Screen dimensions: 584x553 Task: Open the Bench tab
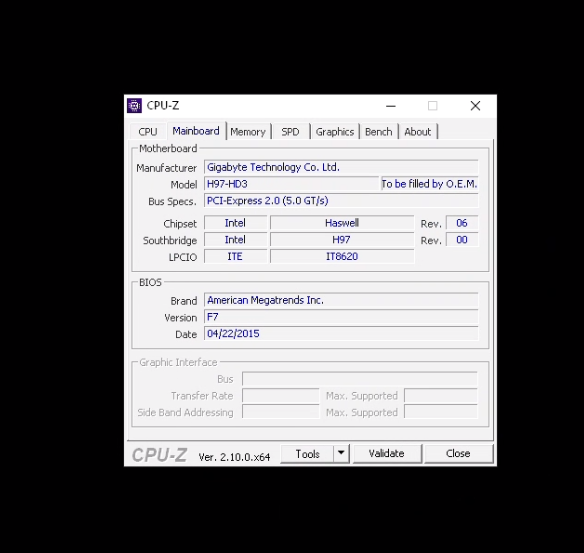(x=378, y=132)
